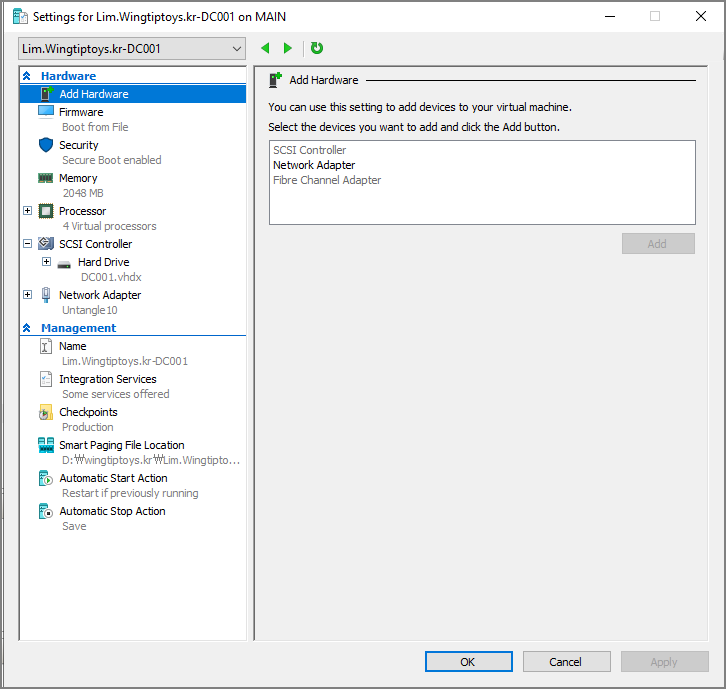Click the Memory chip icon

[45, 178]
